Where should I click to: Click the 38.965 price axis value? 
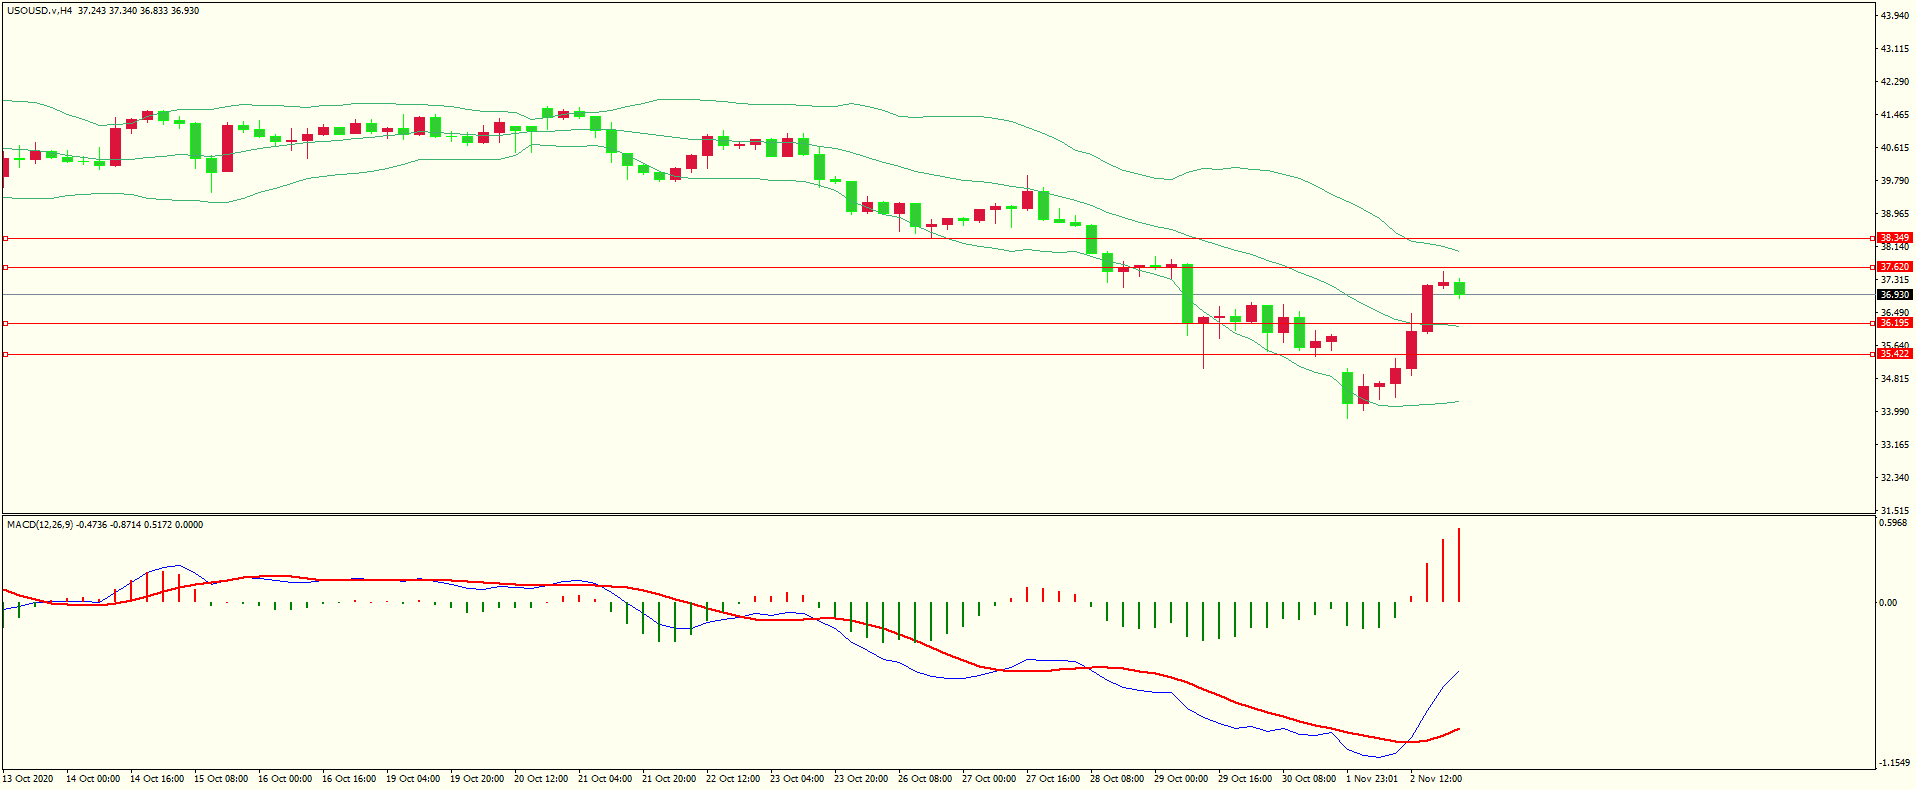1894,214
